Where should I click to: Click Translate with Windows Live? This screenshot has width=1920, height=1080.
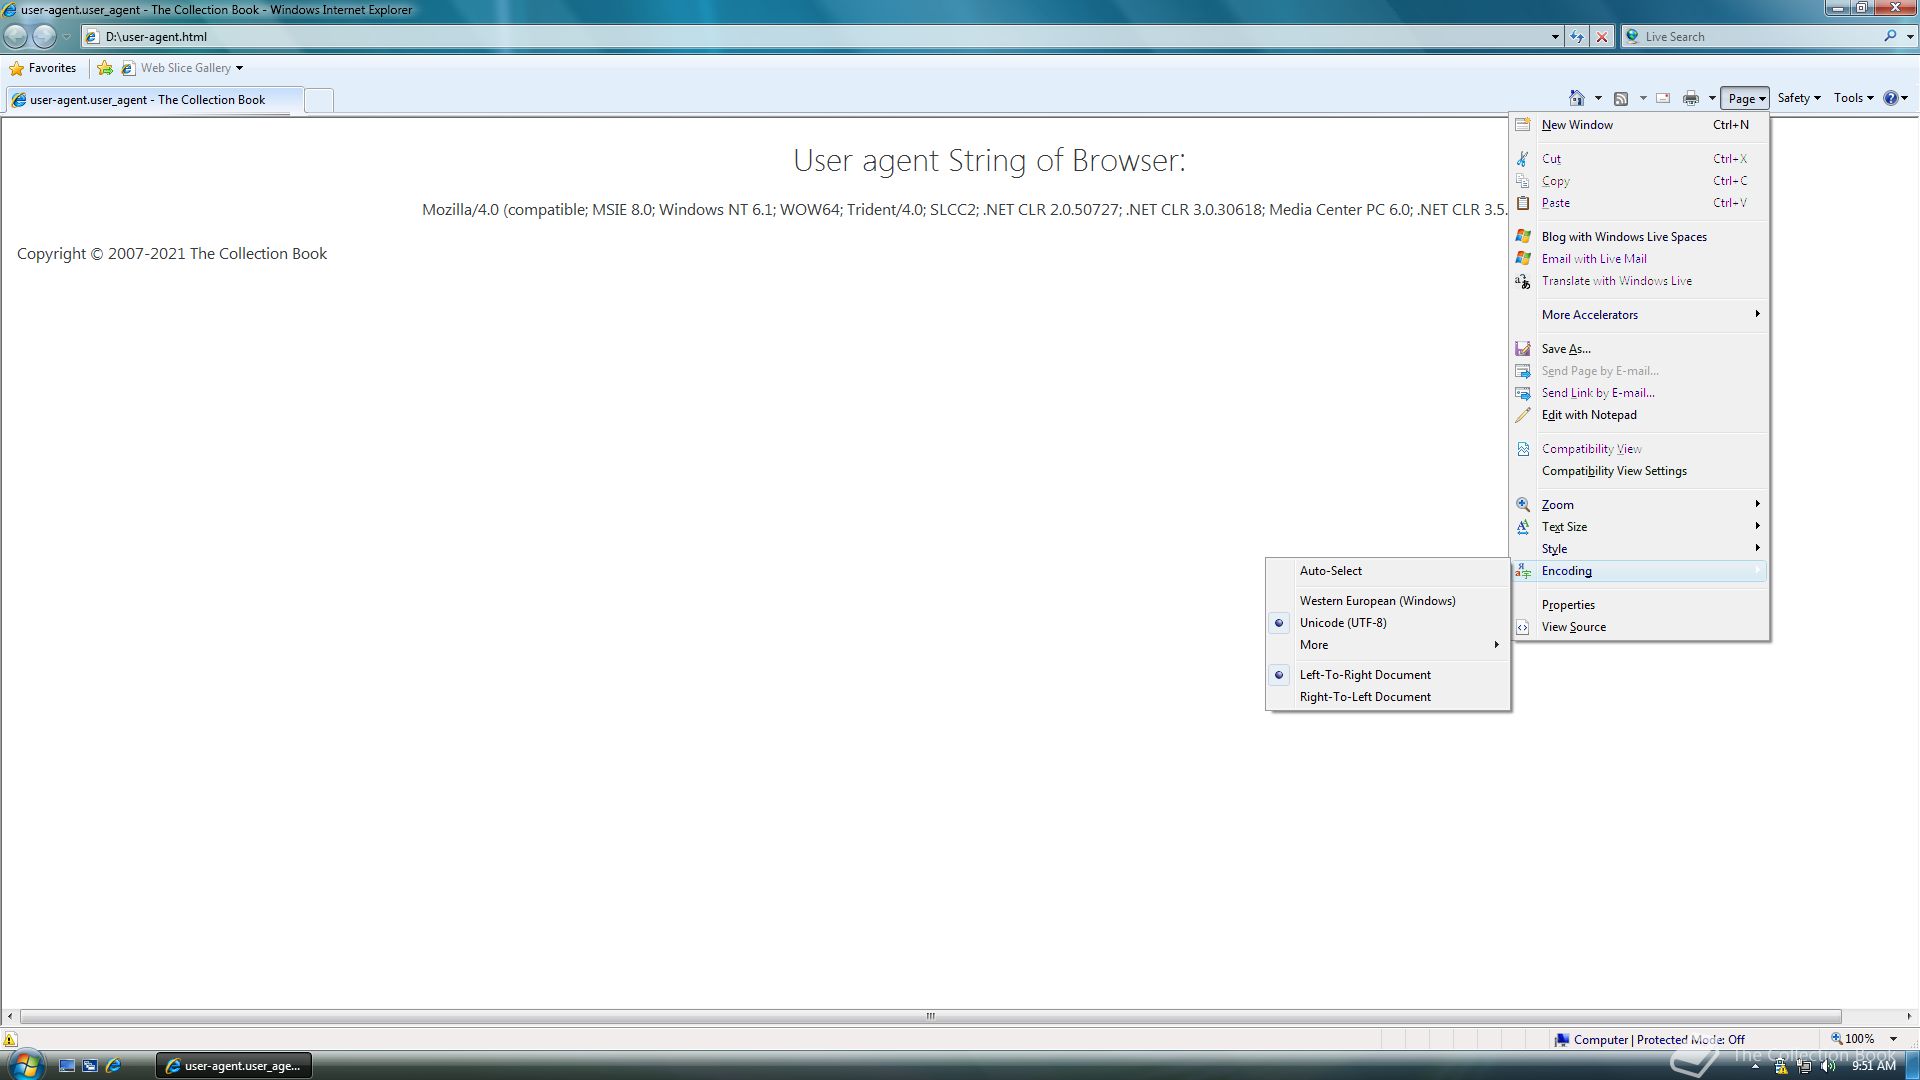1639,281
